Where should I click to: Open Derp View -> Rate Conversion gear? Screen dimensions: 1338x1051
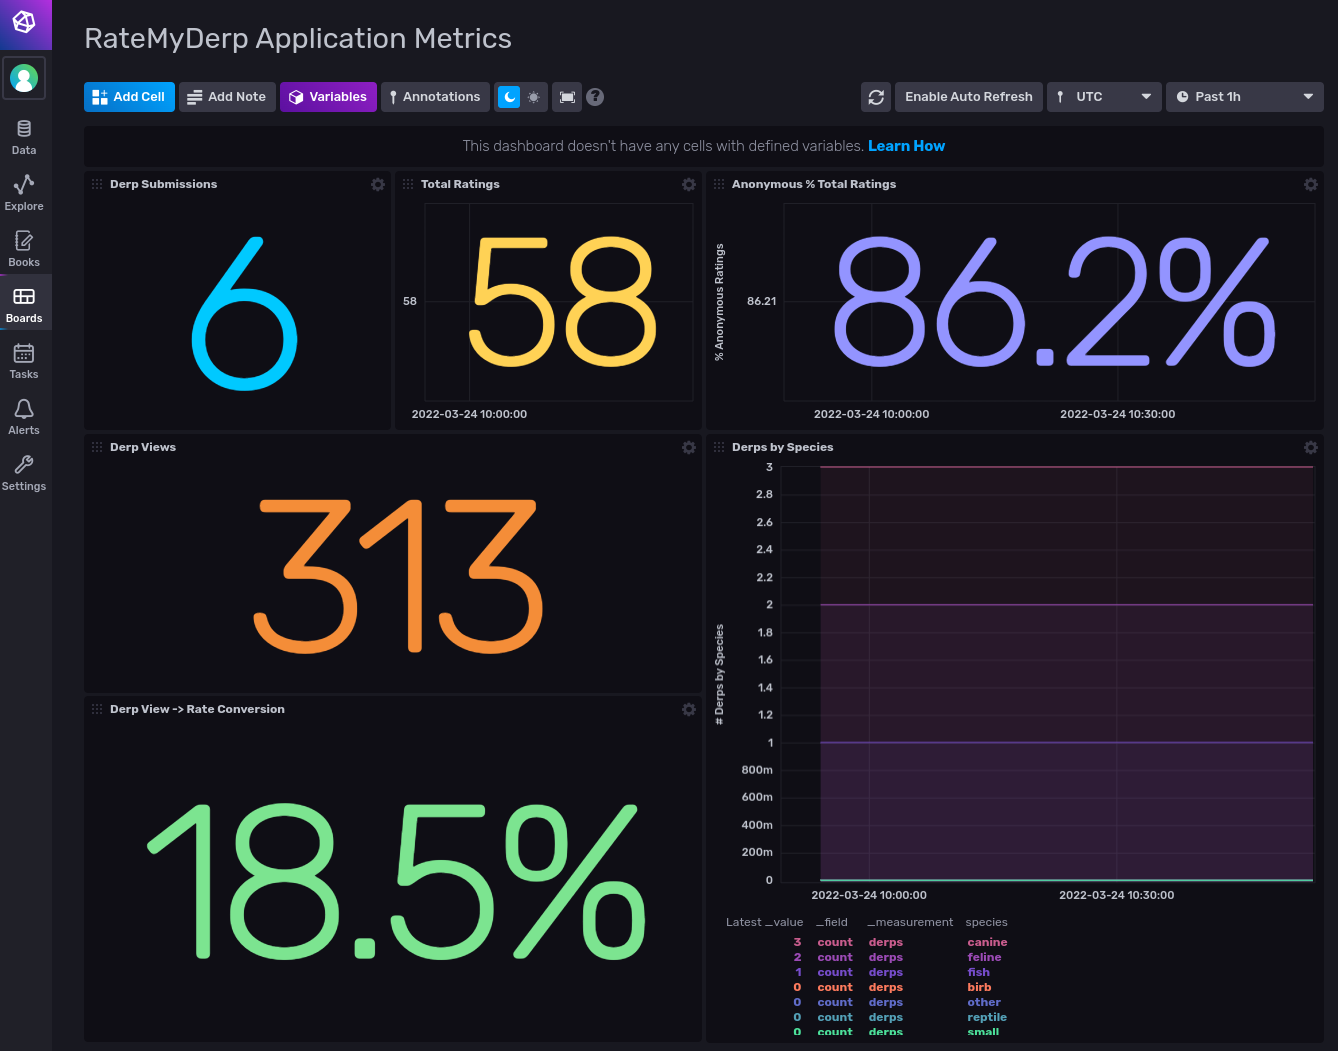click(x=689, y=709)
